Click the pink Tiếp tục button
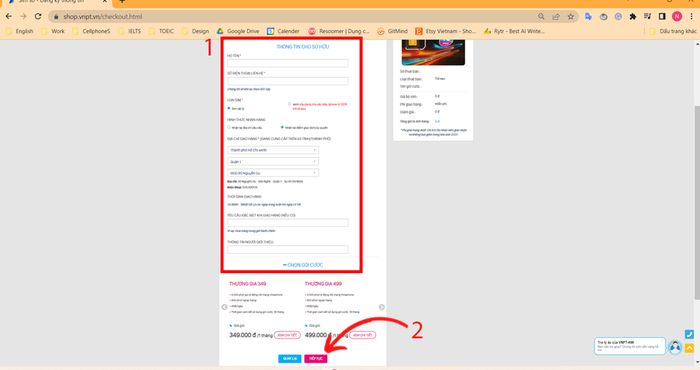Screen dimensions: 700x370 (x=316, y=359)
